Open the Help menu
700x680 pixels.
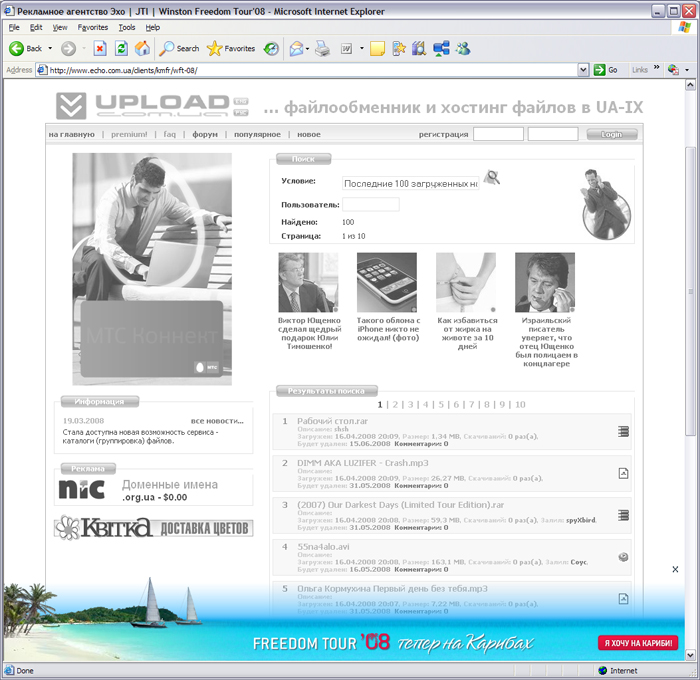coord(153,27)
